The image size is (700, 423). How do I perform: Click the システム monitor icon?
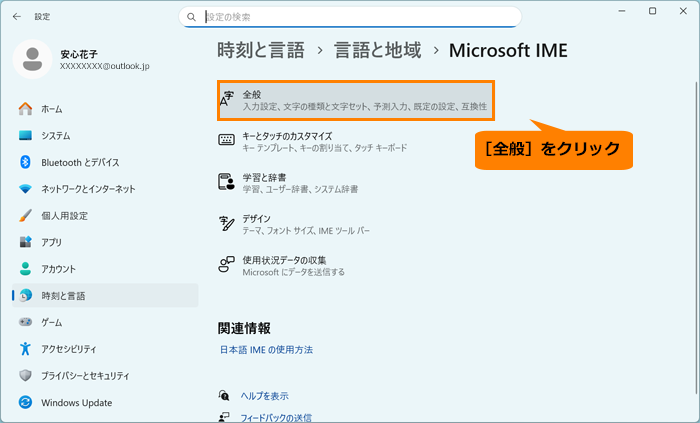[25, 135]
